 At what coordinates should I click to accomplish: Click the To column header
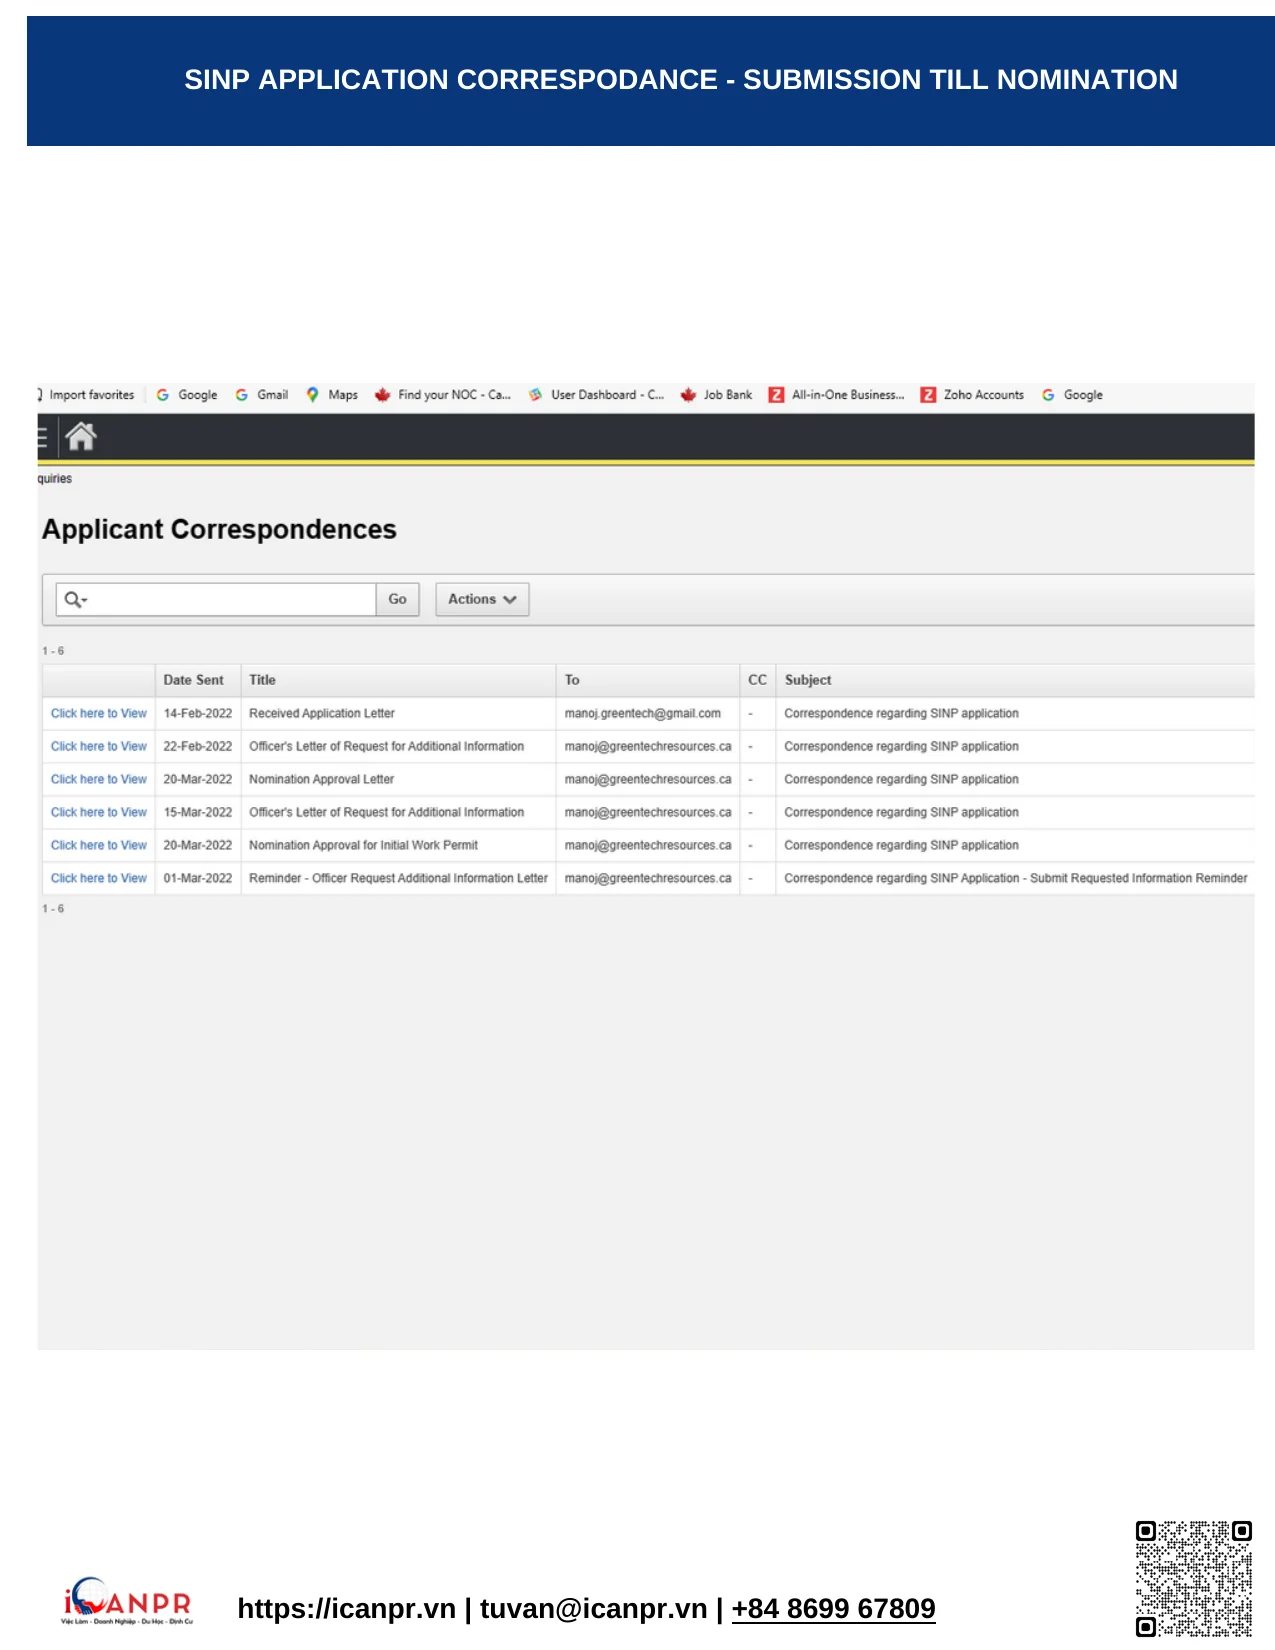pos(572,680)
